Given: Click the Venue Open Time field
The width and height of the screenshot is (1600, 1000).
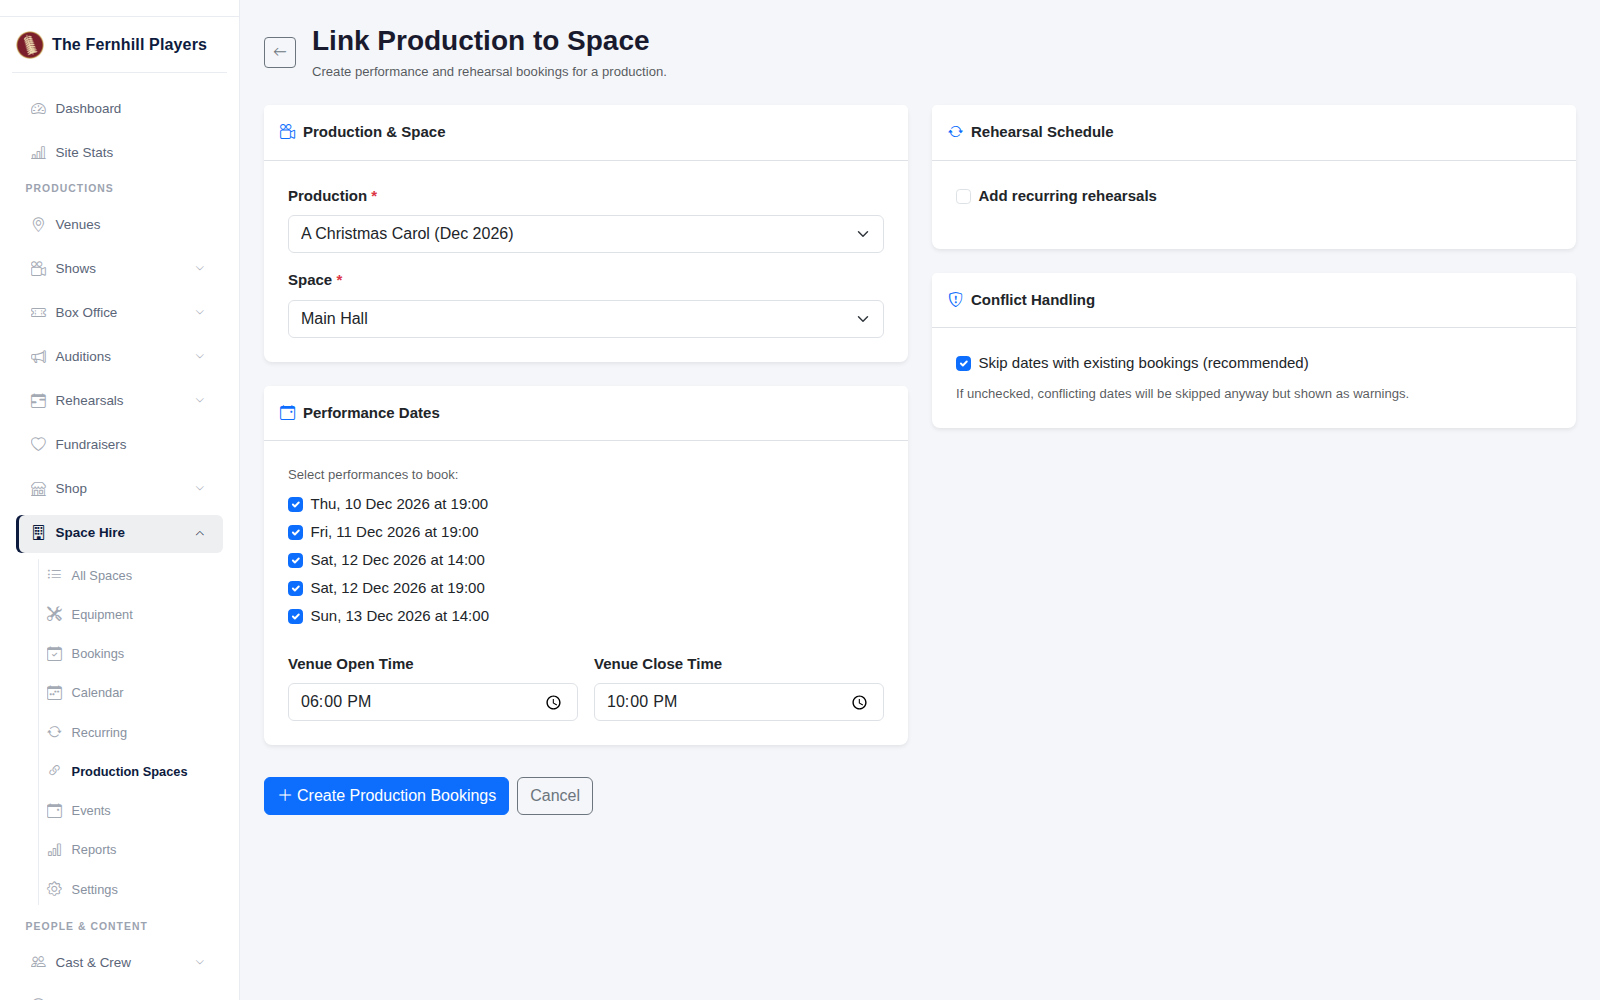Looking at the screenshot, I should pyautogui.click(x=433, y=702).
